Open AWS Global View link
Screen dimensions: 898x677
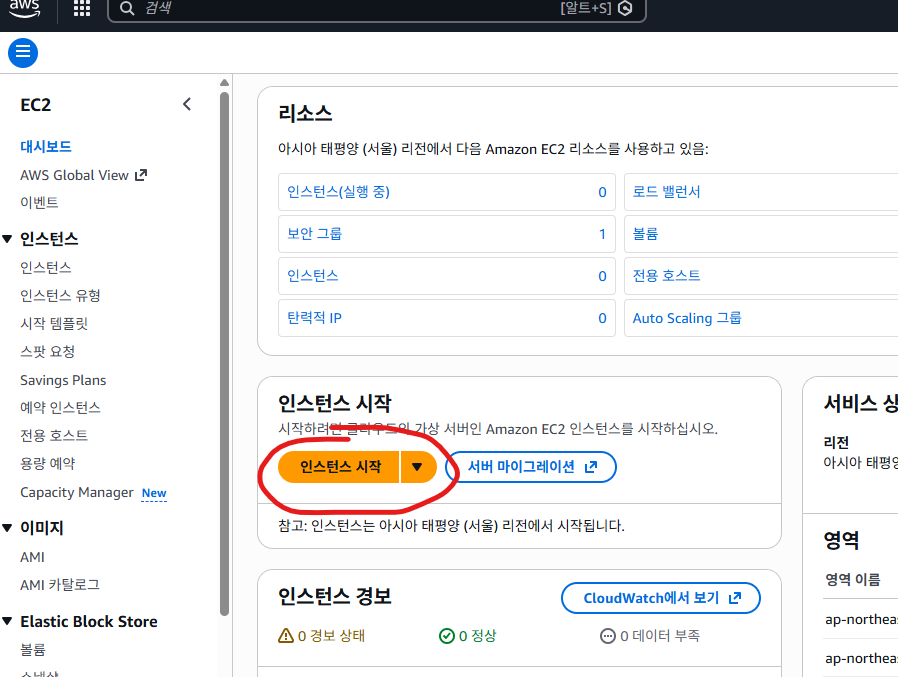74,175
